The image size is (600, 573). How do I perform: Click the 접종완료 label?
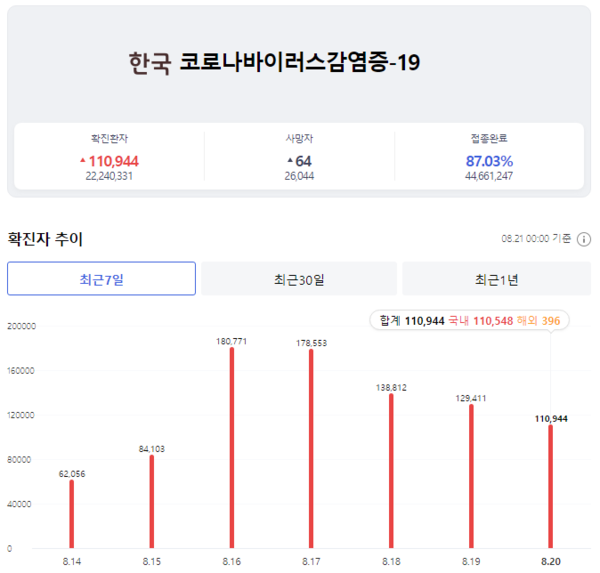point(489,138)
